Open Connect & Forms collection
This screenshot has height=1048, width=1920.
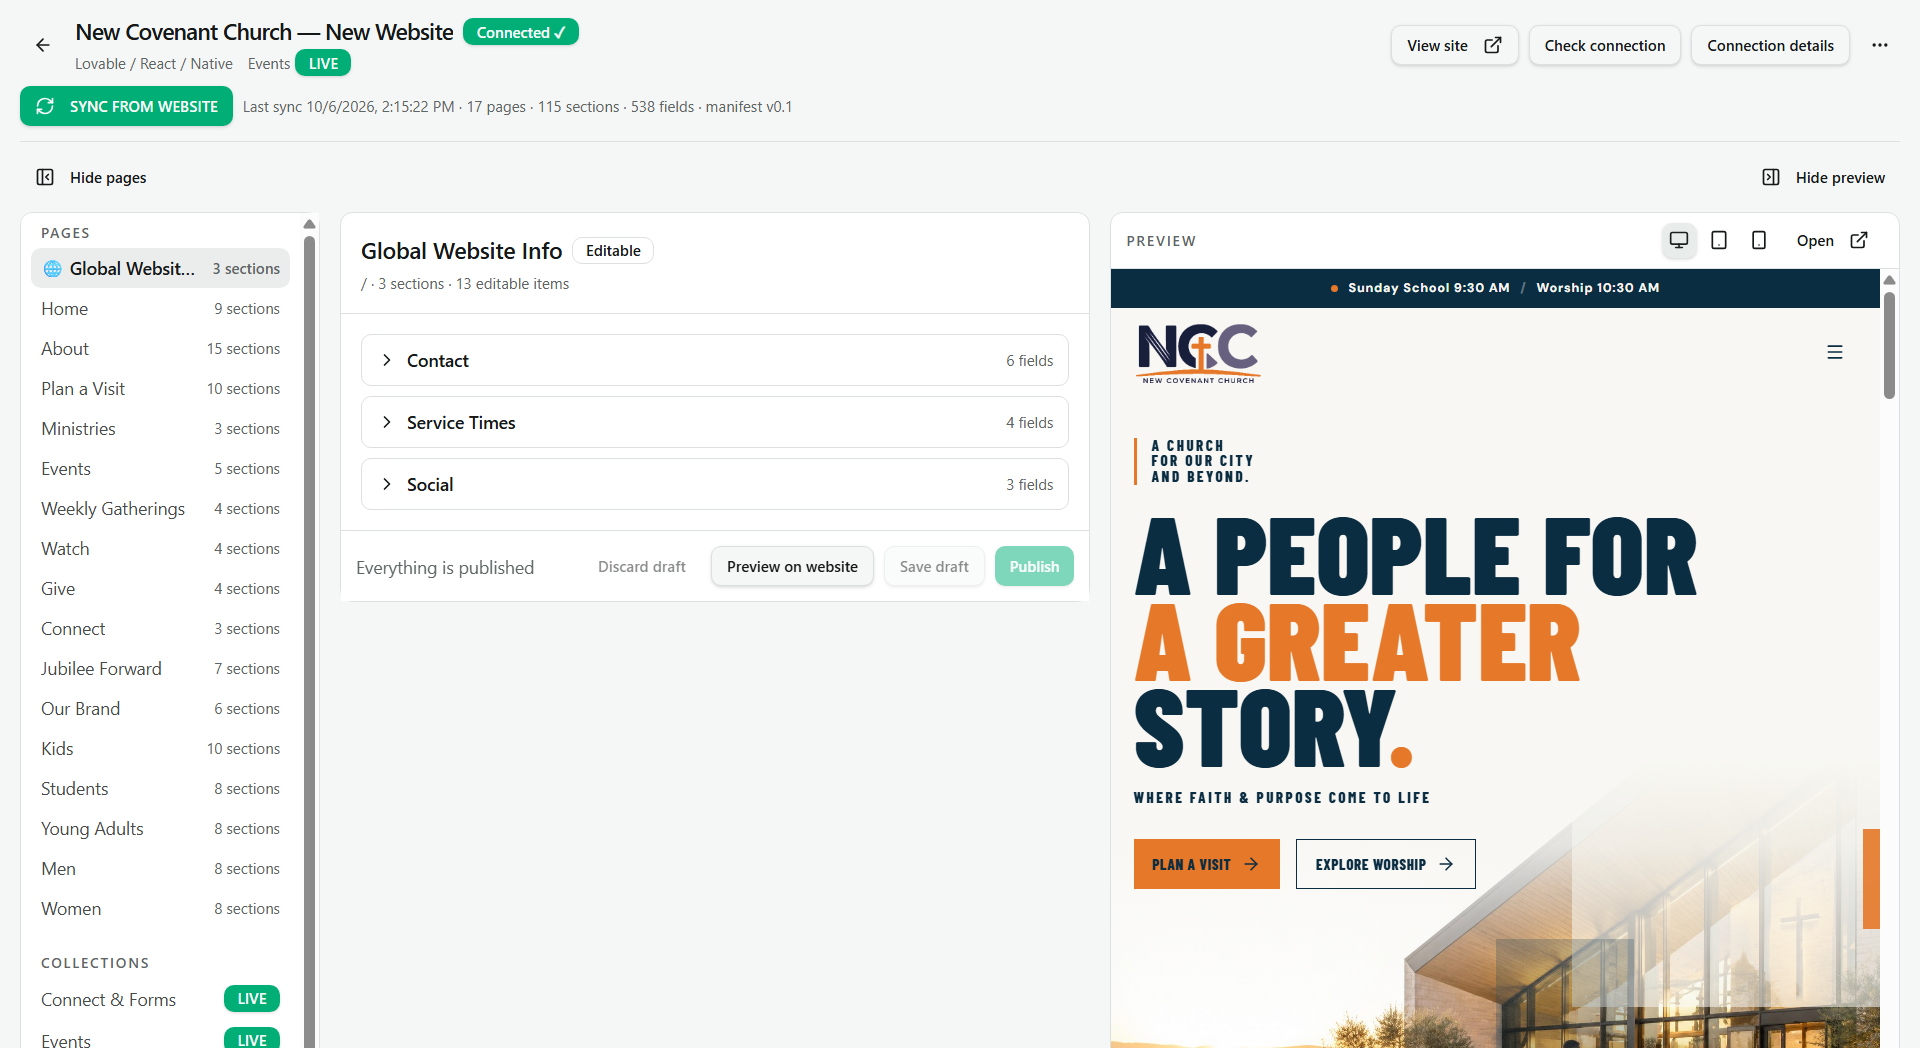tap(160, 999)
